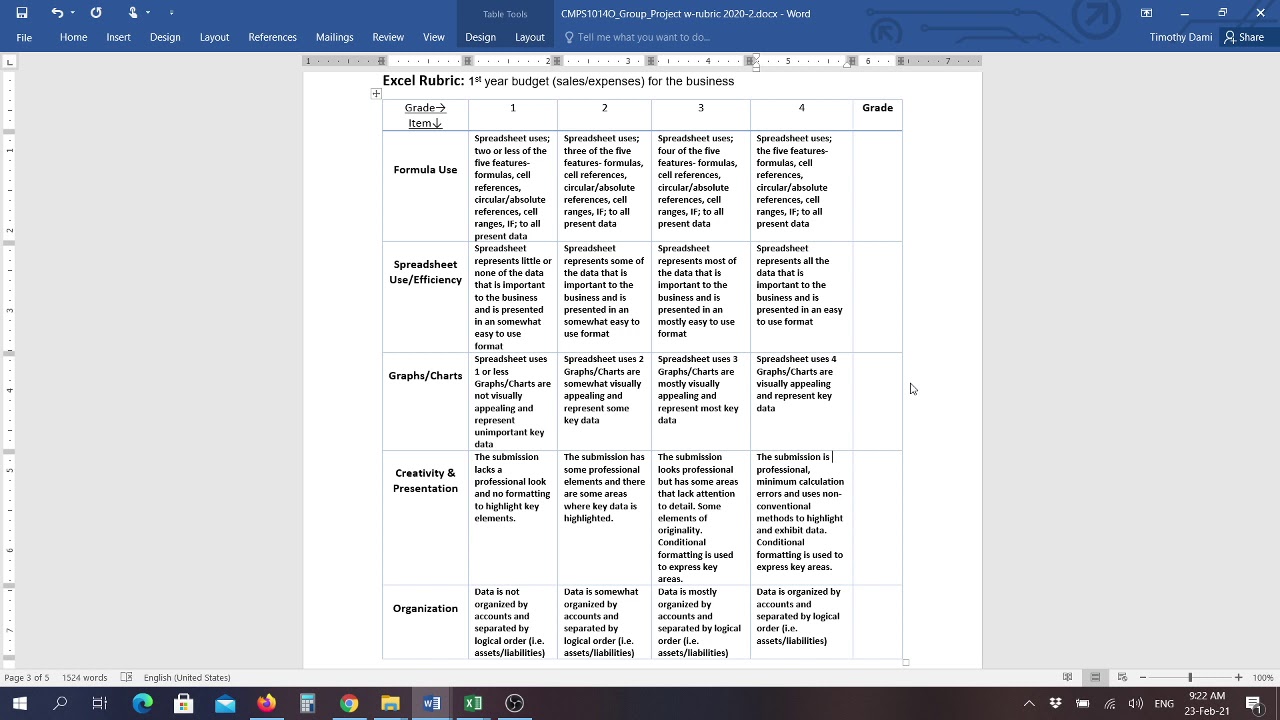
Task: Open the Windows Start menu
Action: (x=19, y=703)
